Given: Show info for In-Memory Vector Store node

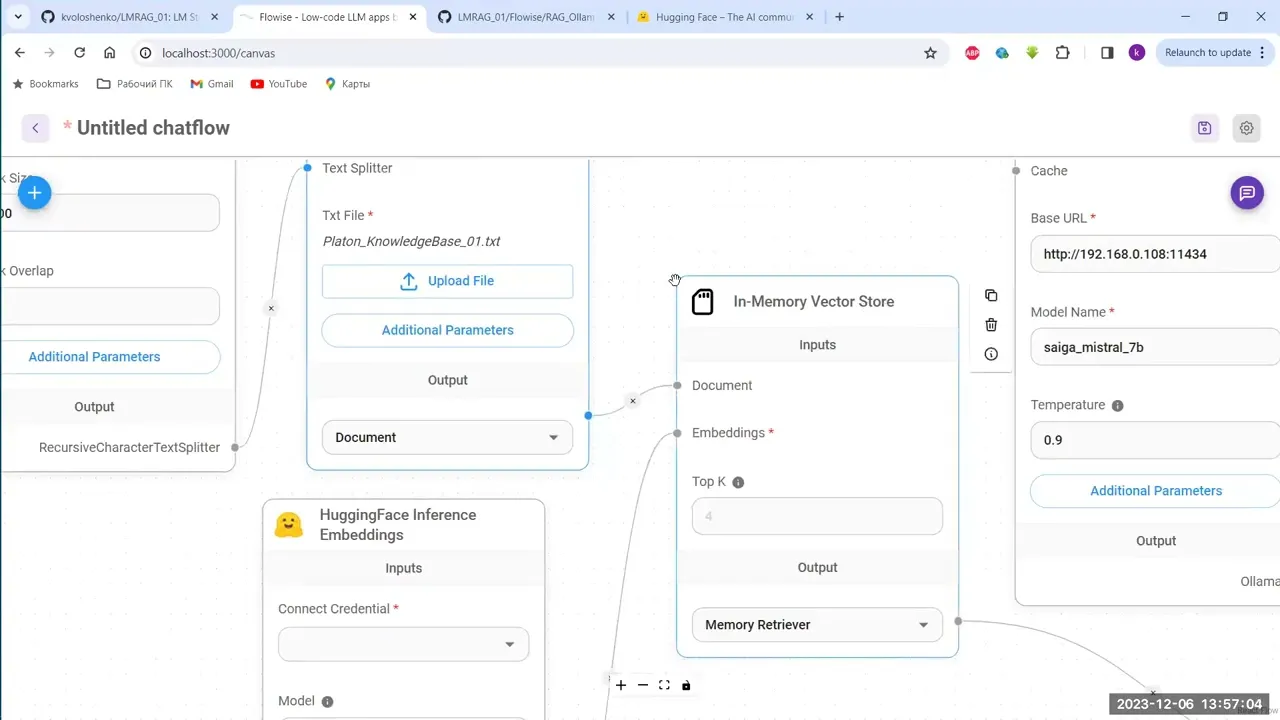Looking at the screenshot, I should click(x=991, y=354).
